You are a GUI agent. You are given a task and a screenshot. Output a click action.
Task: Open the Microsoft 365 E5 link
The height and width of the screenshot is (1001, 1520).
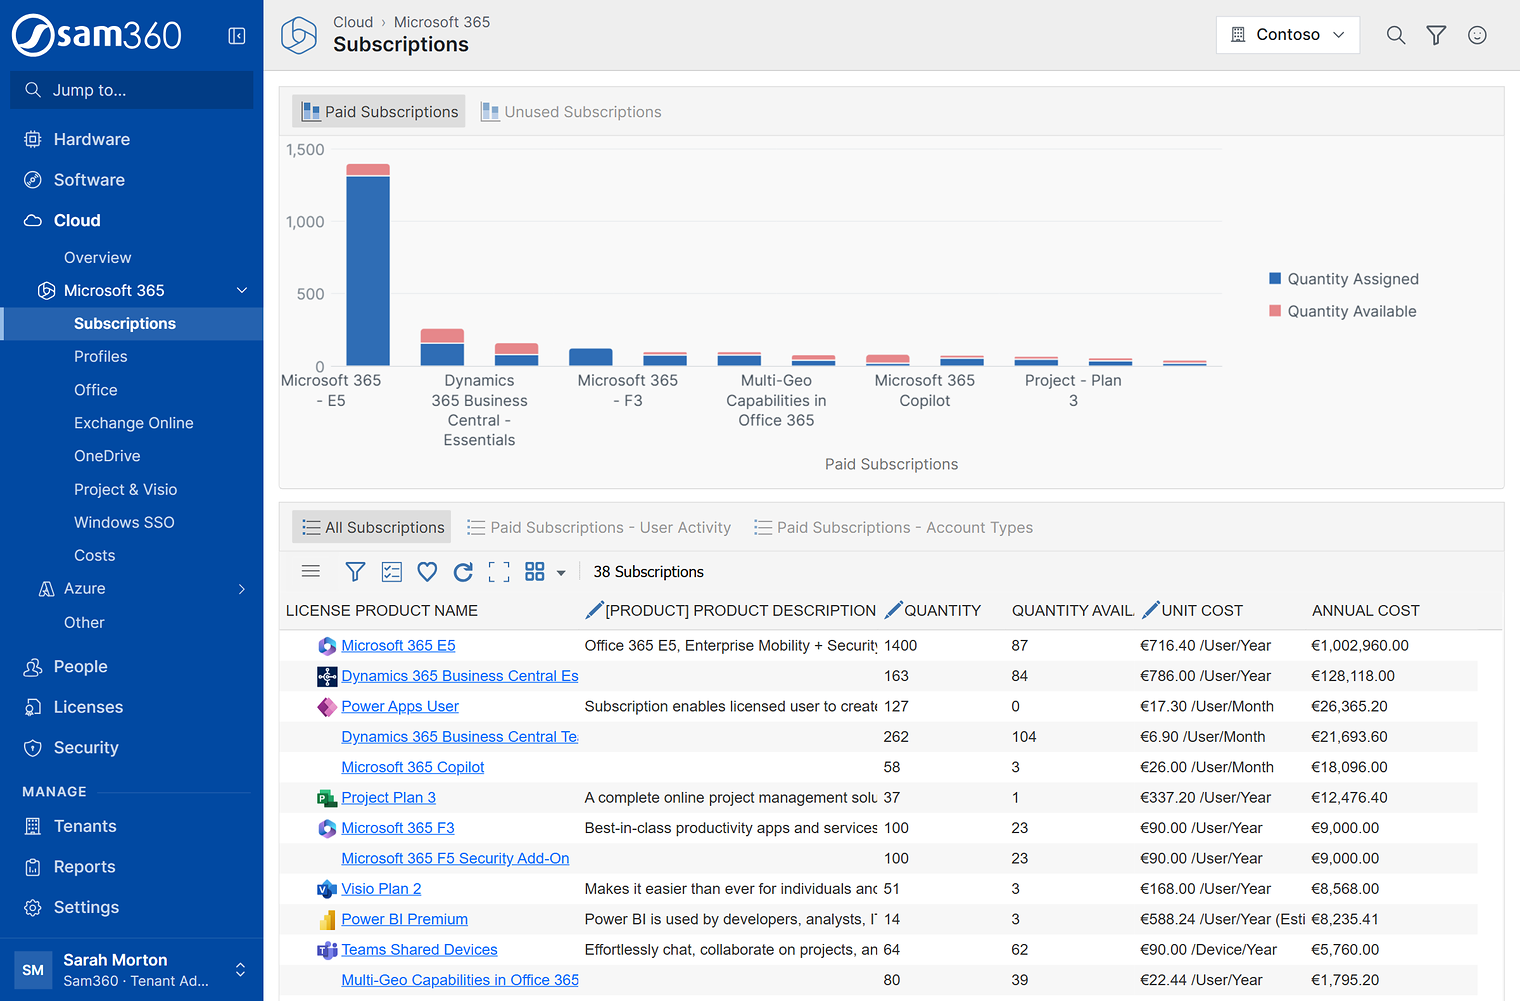click(x=398, y=646)
